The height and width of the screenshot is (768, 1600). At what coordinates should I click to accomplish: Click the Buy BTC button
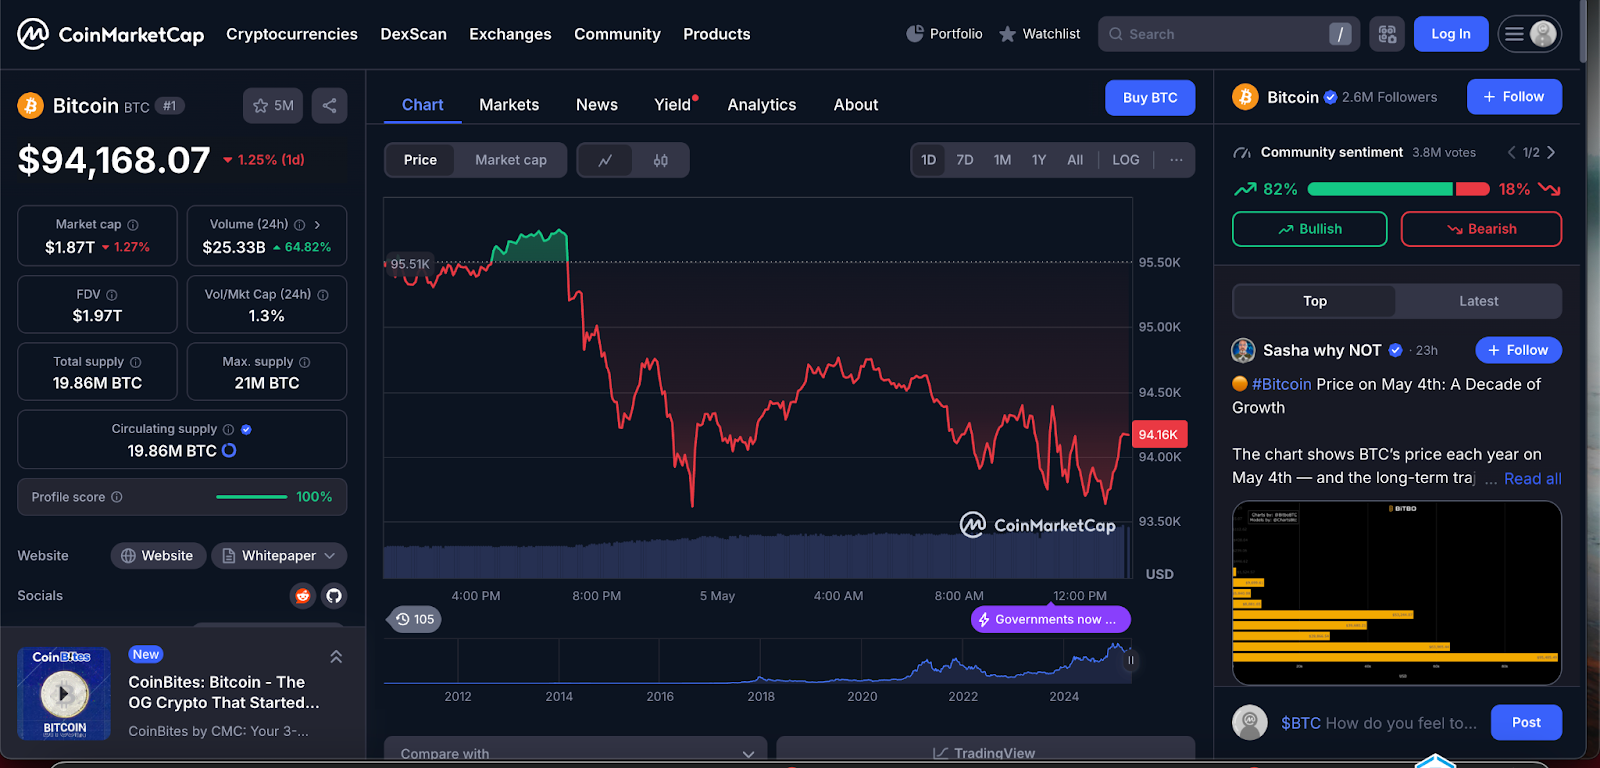(x=1150, y=98)
